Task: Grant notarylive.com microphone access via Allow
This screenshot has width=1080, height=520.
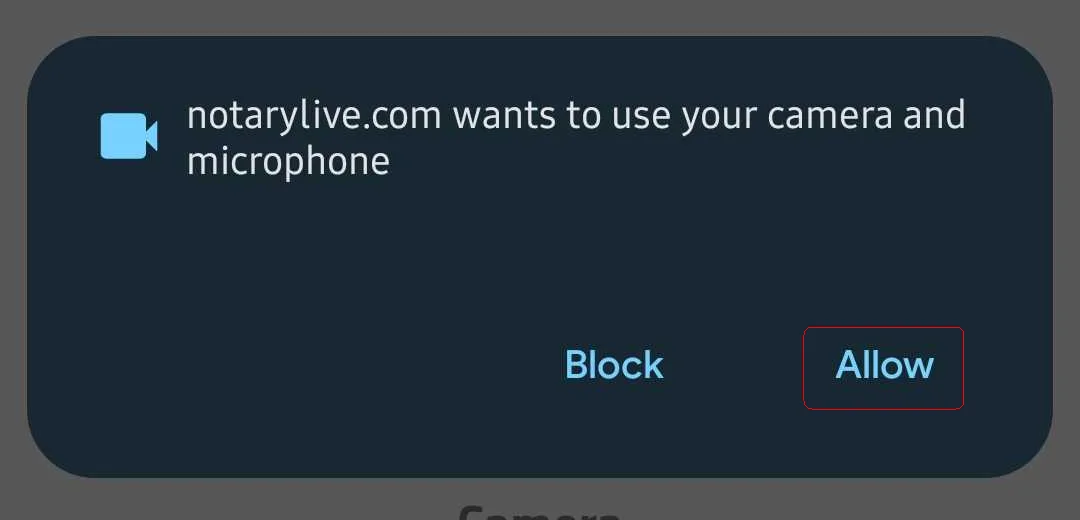Action: [x=884, y=368]
